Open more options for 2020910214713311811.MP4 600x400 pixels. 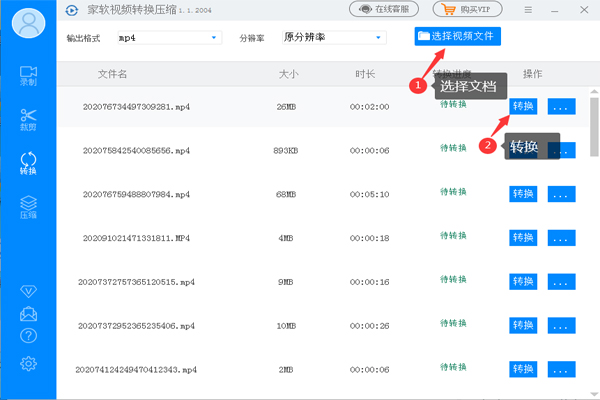point(561,238)
